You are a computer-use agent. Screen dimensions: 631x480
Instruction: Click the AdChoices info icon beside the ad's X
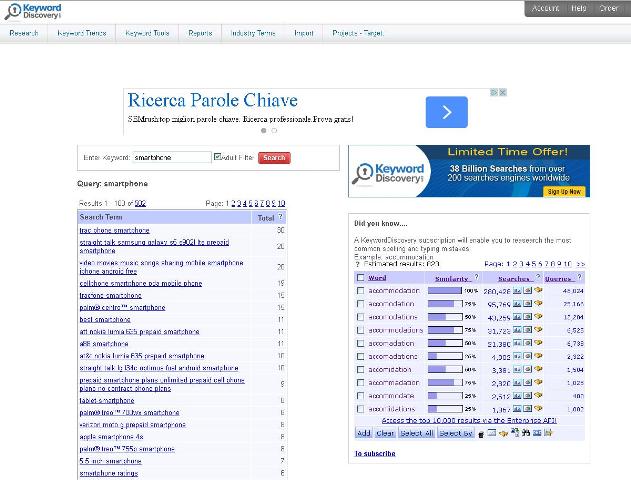(x=494, y=92)
